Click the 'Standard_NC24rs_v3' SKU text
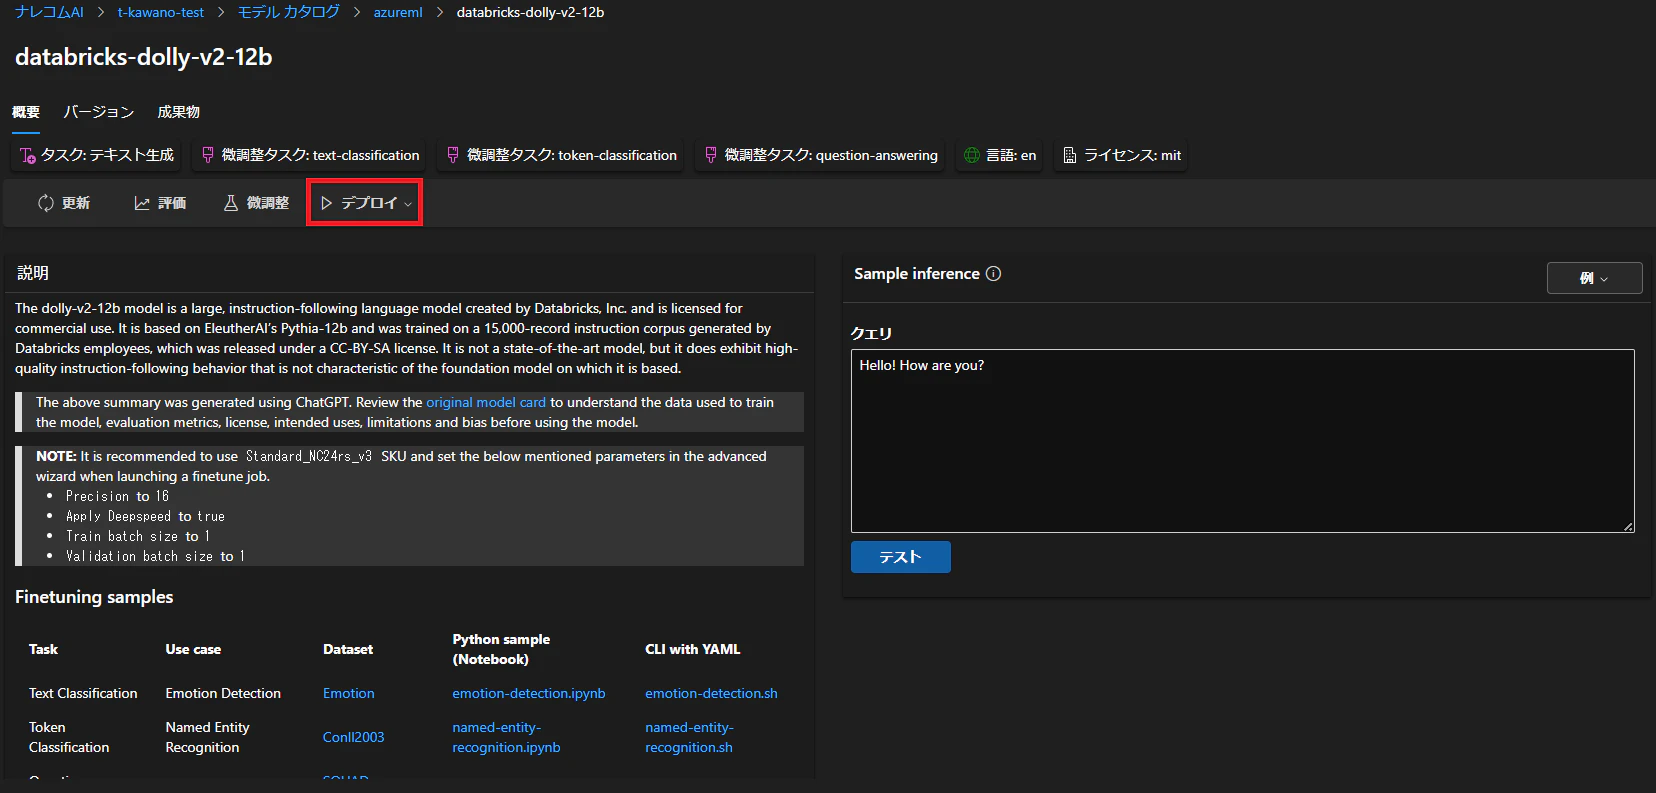The image size is (1656, 793). [x=309, y=456]
